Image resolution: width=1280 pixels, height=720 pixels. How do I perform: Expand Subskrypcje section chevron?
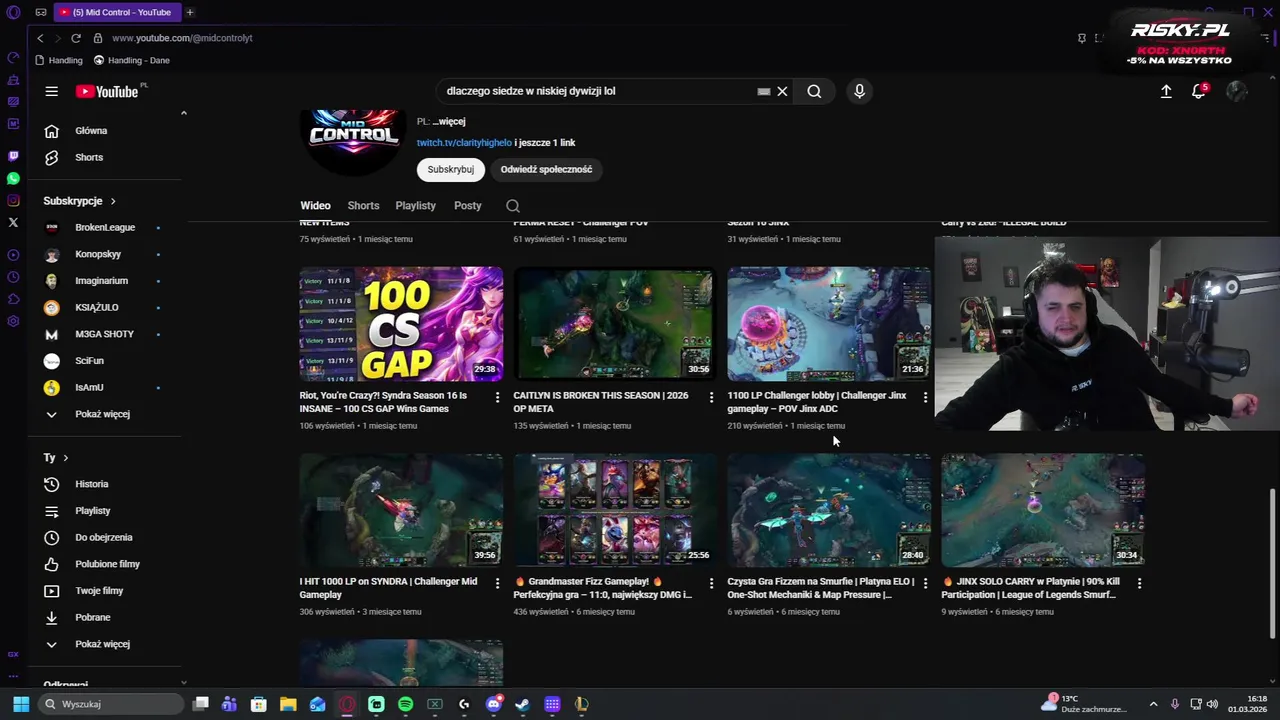pos(113,201)
